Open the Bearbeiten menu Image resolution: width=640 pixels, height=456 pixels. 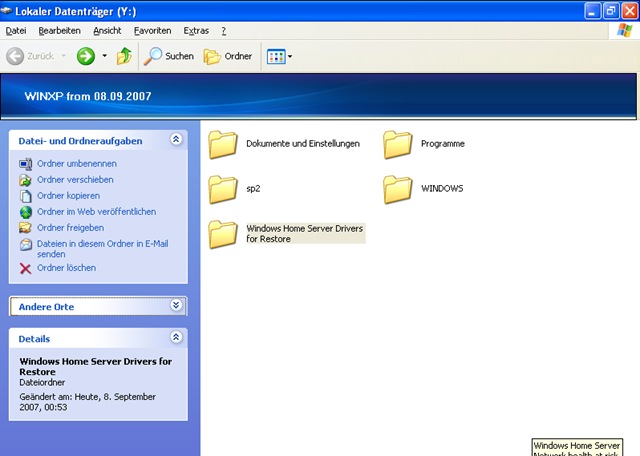coord(59,31)
